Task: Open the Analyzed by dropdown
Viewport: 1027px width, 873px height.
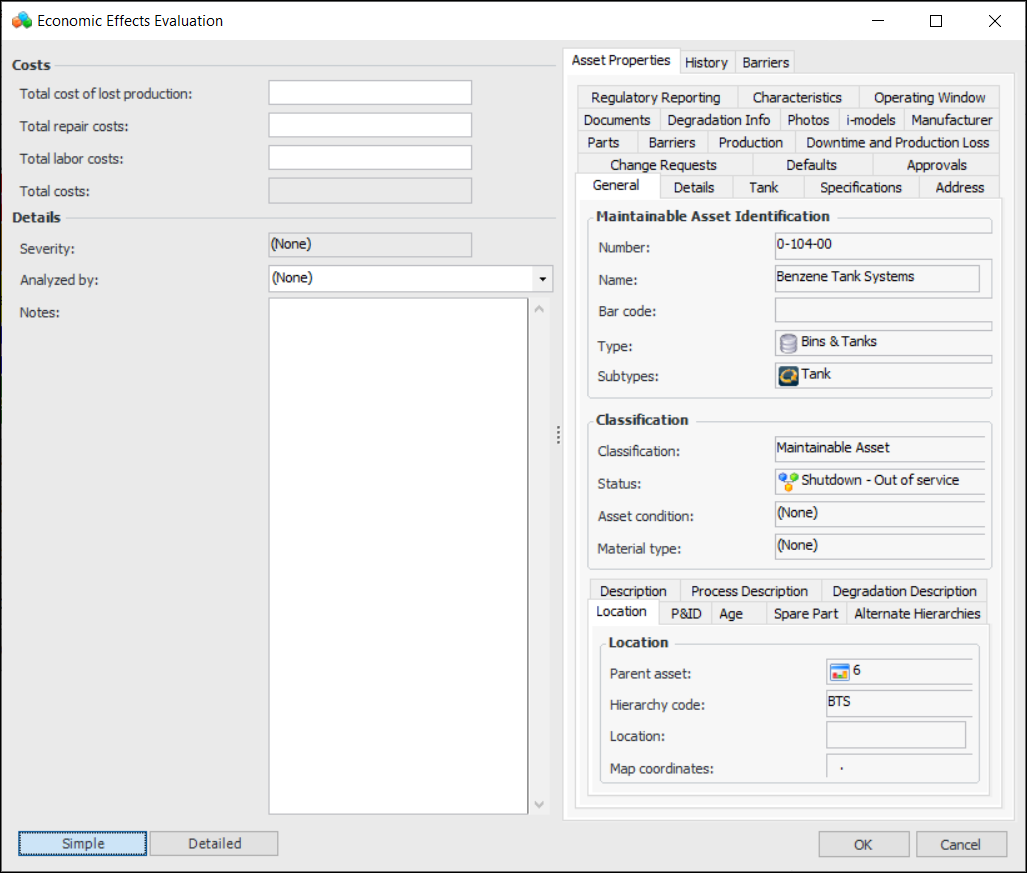Action: [542, 279]
